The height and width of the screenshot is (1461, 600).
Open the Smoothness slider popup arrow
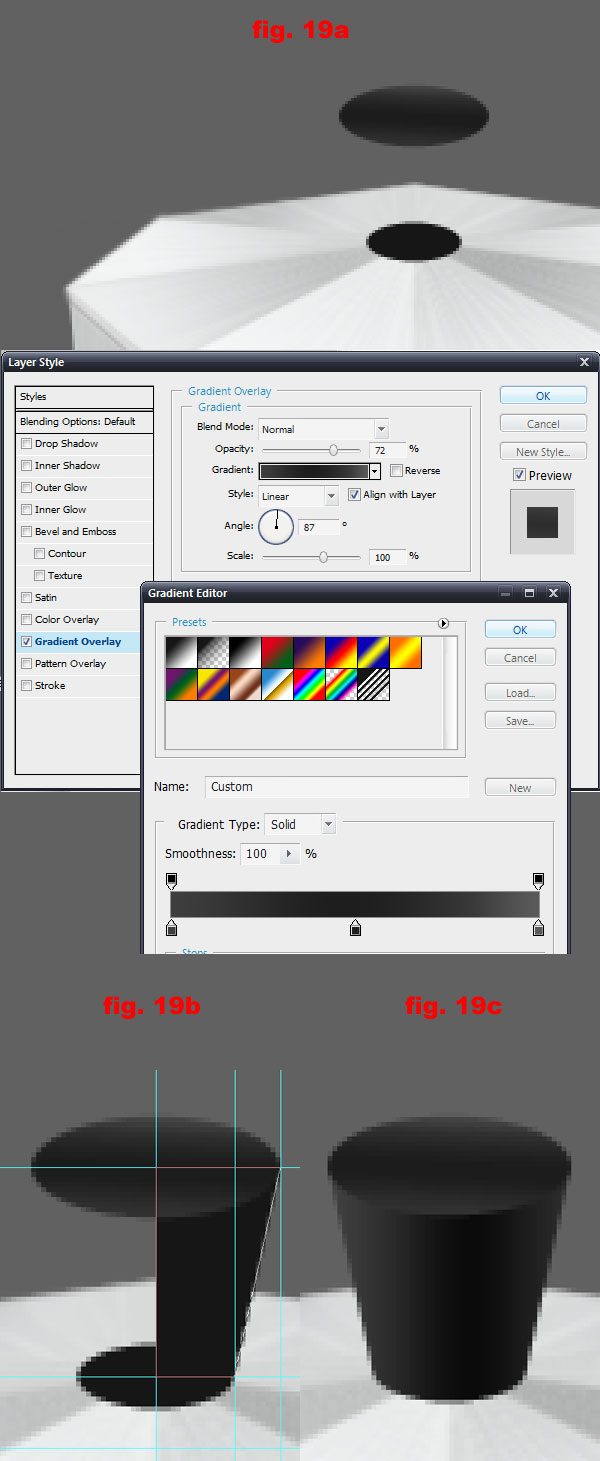coord(289,854)
